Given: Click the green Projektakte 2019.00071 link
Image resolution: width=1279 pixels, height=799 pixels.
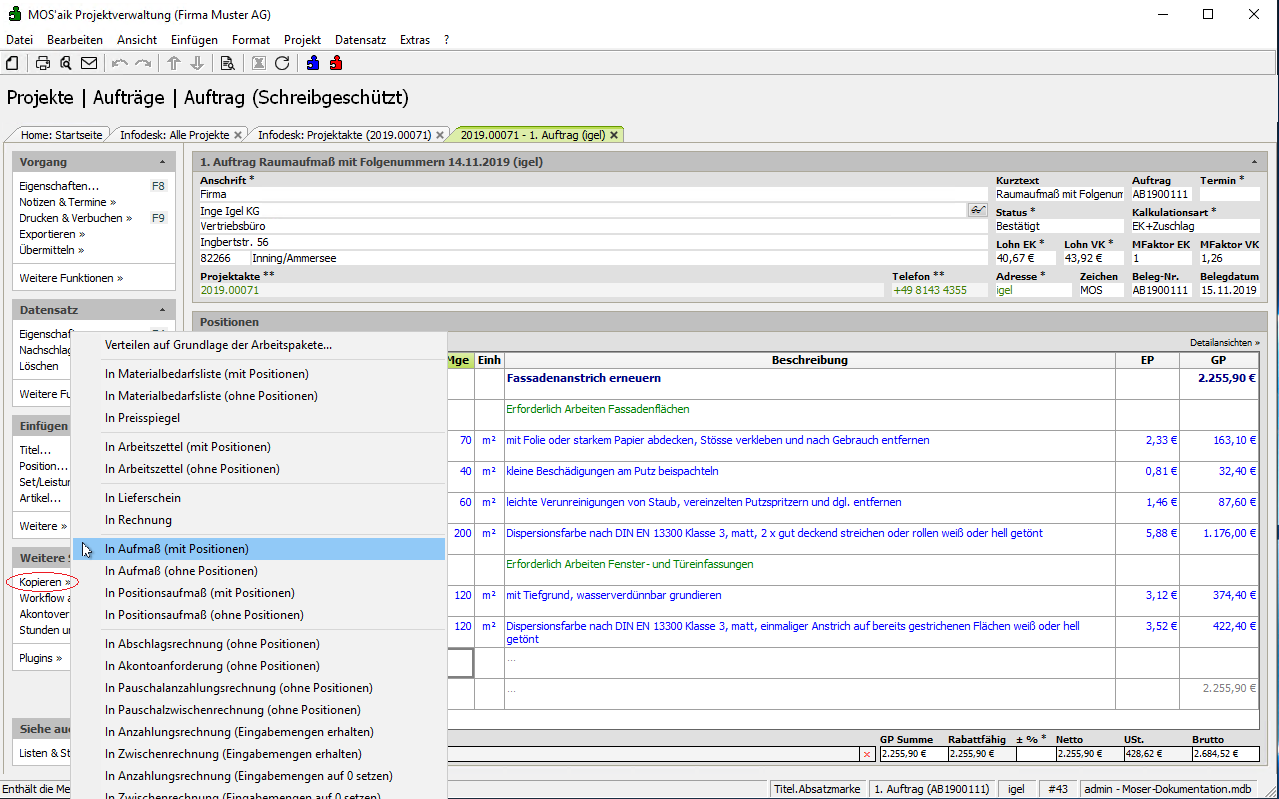Looking at the screenshot, I should [230, 290].
